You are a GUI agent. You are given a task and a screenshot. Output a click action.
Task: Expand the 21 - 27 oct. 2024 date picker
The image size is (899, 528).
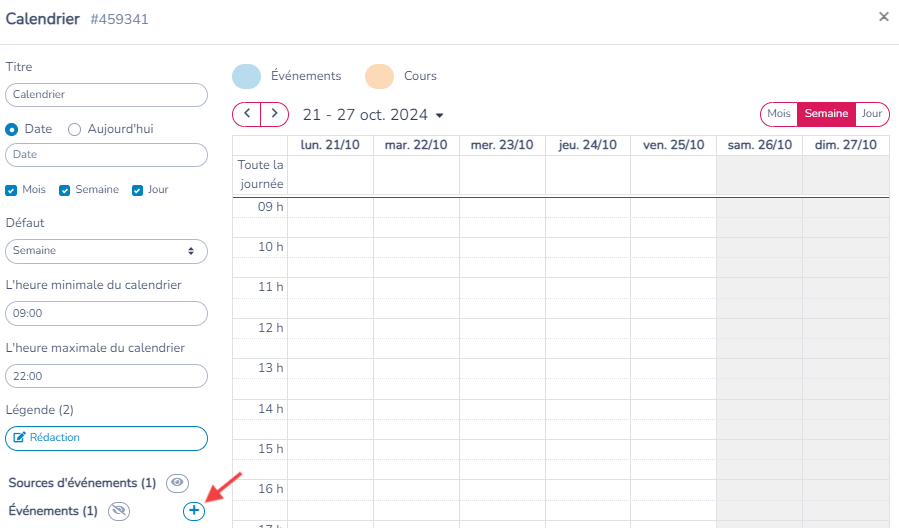(373, 115)
